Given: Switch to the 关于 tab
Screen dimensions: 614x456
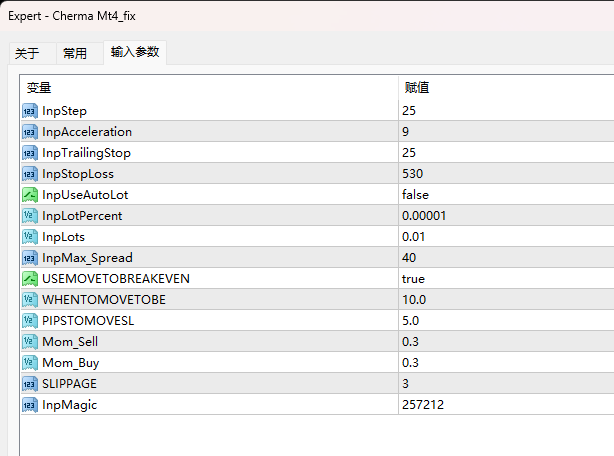Looking at the screenshot, I should (x=27, y=53).
